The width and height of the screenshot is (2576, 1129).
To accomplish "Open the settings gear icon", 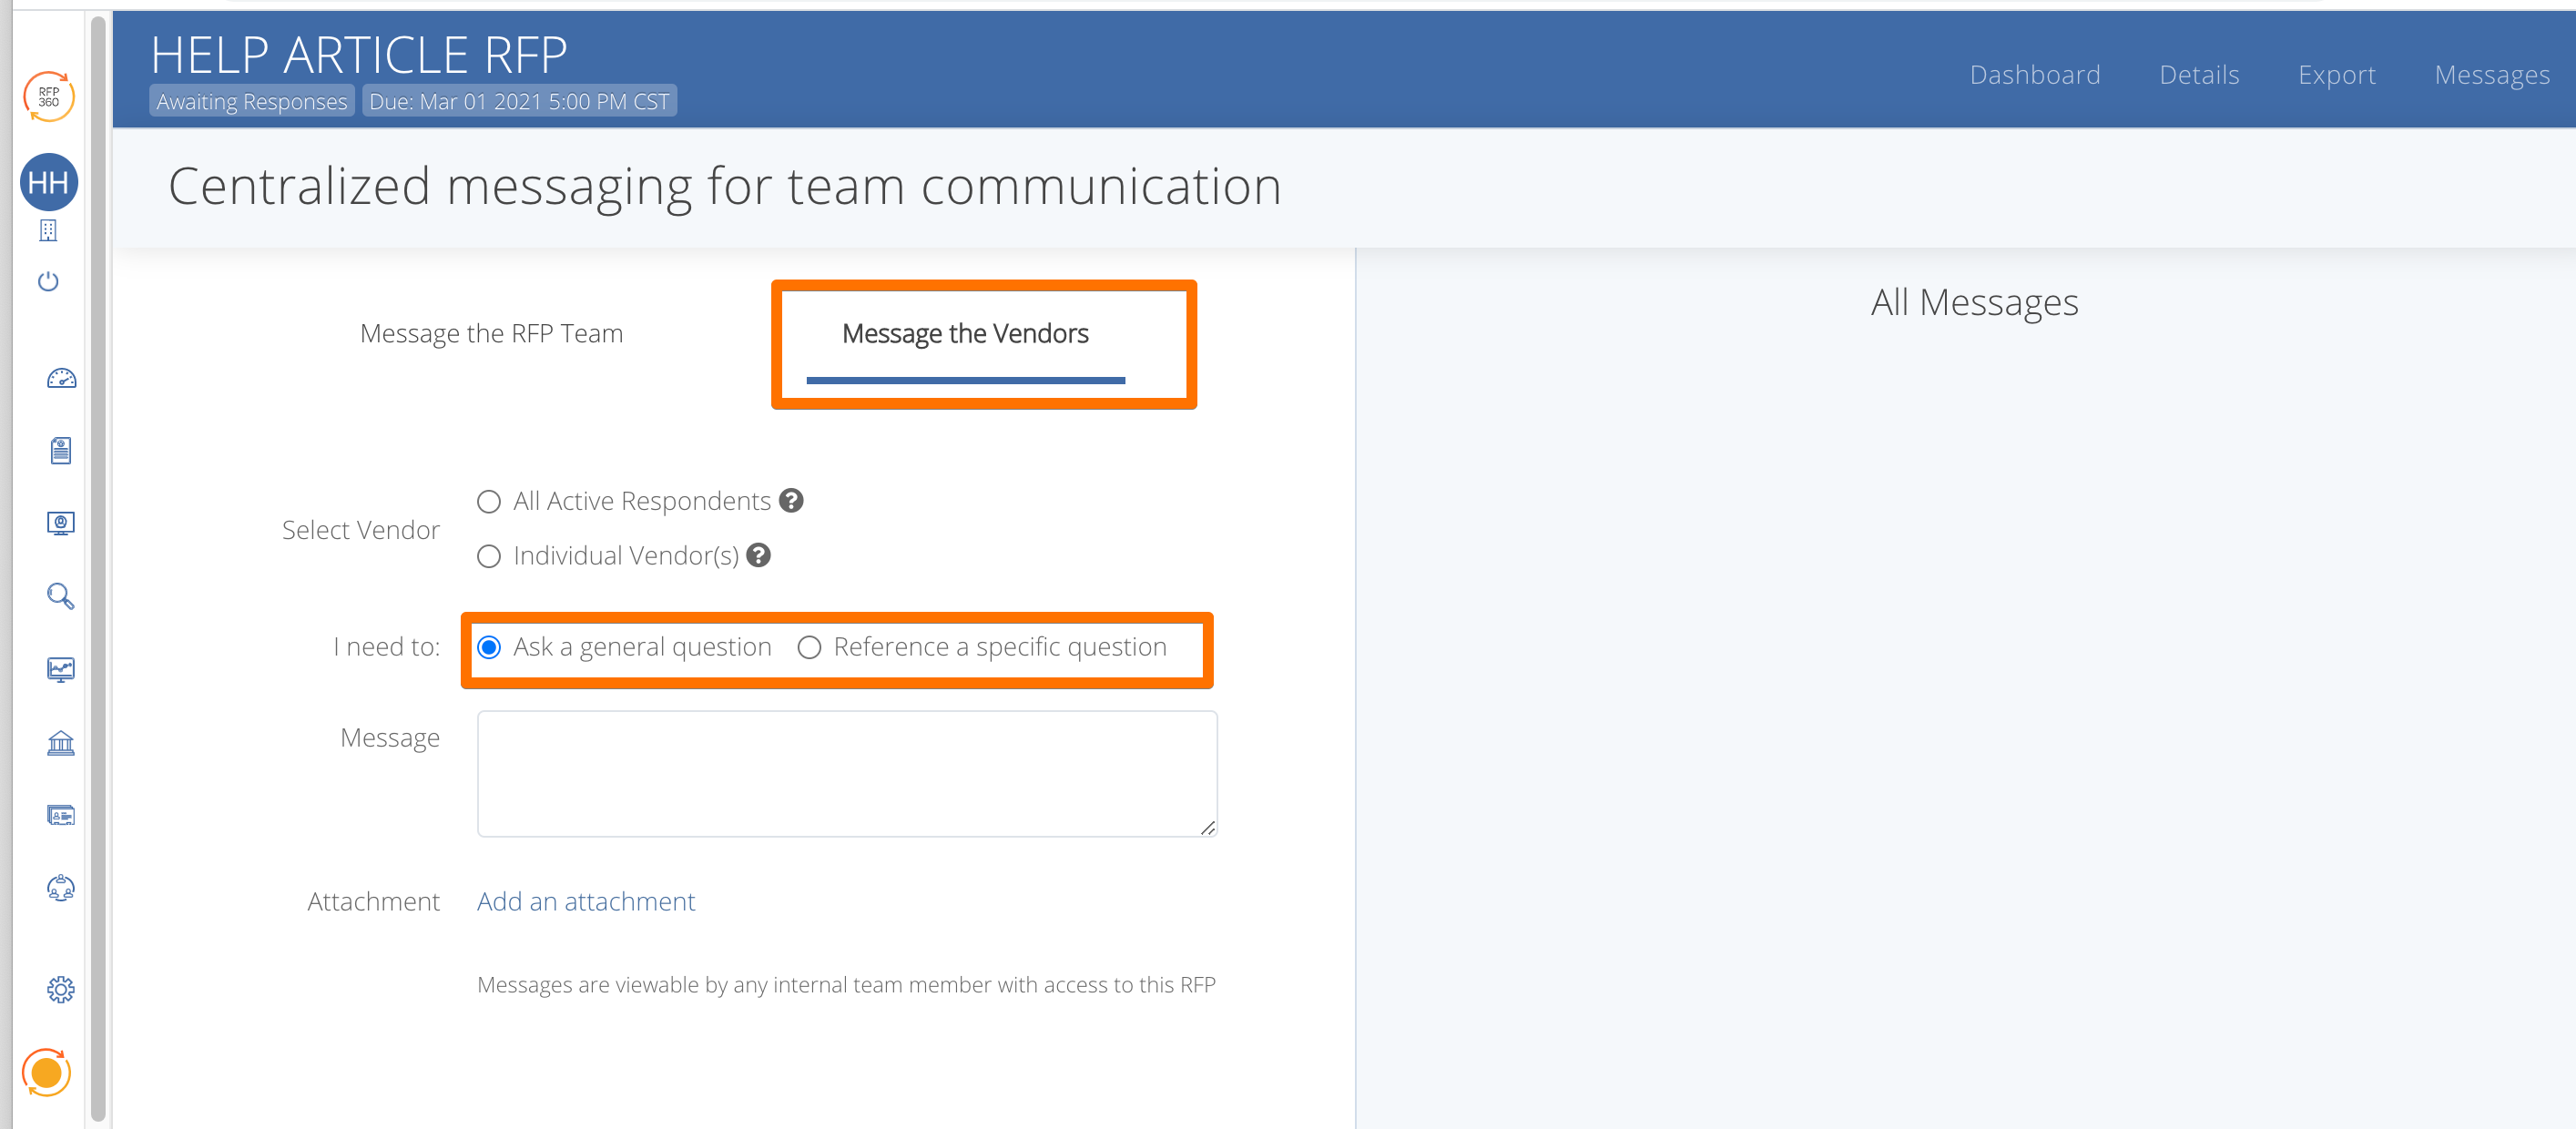I will [x=61, y=989].
